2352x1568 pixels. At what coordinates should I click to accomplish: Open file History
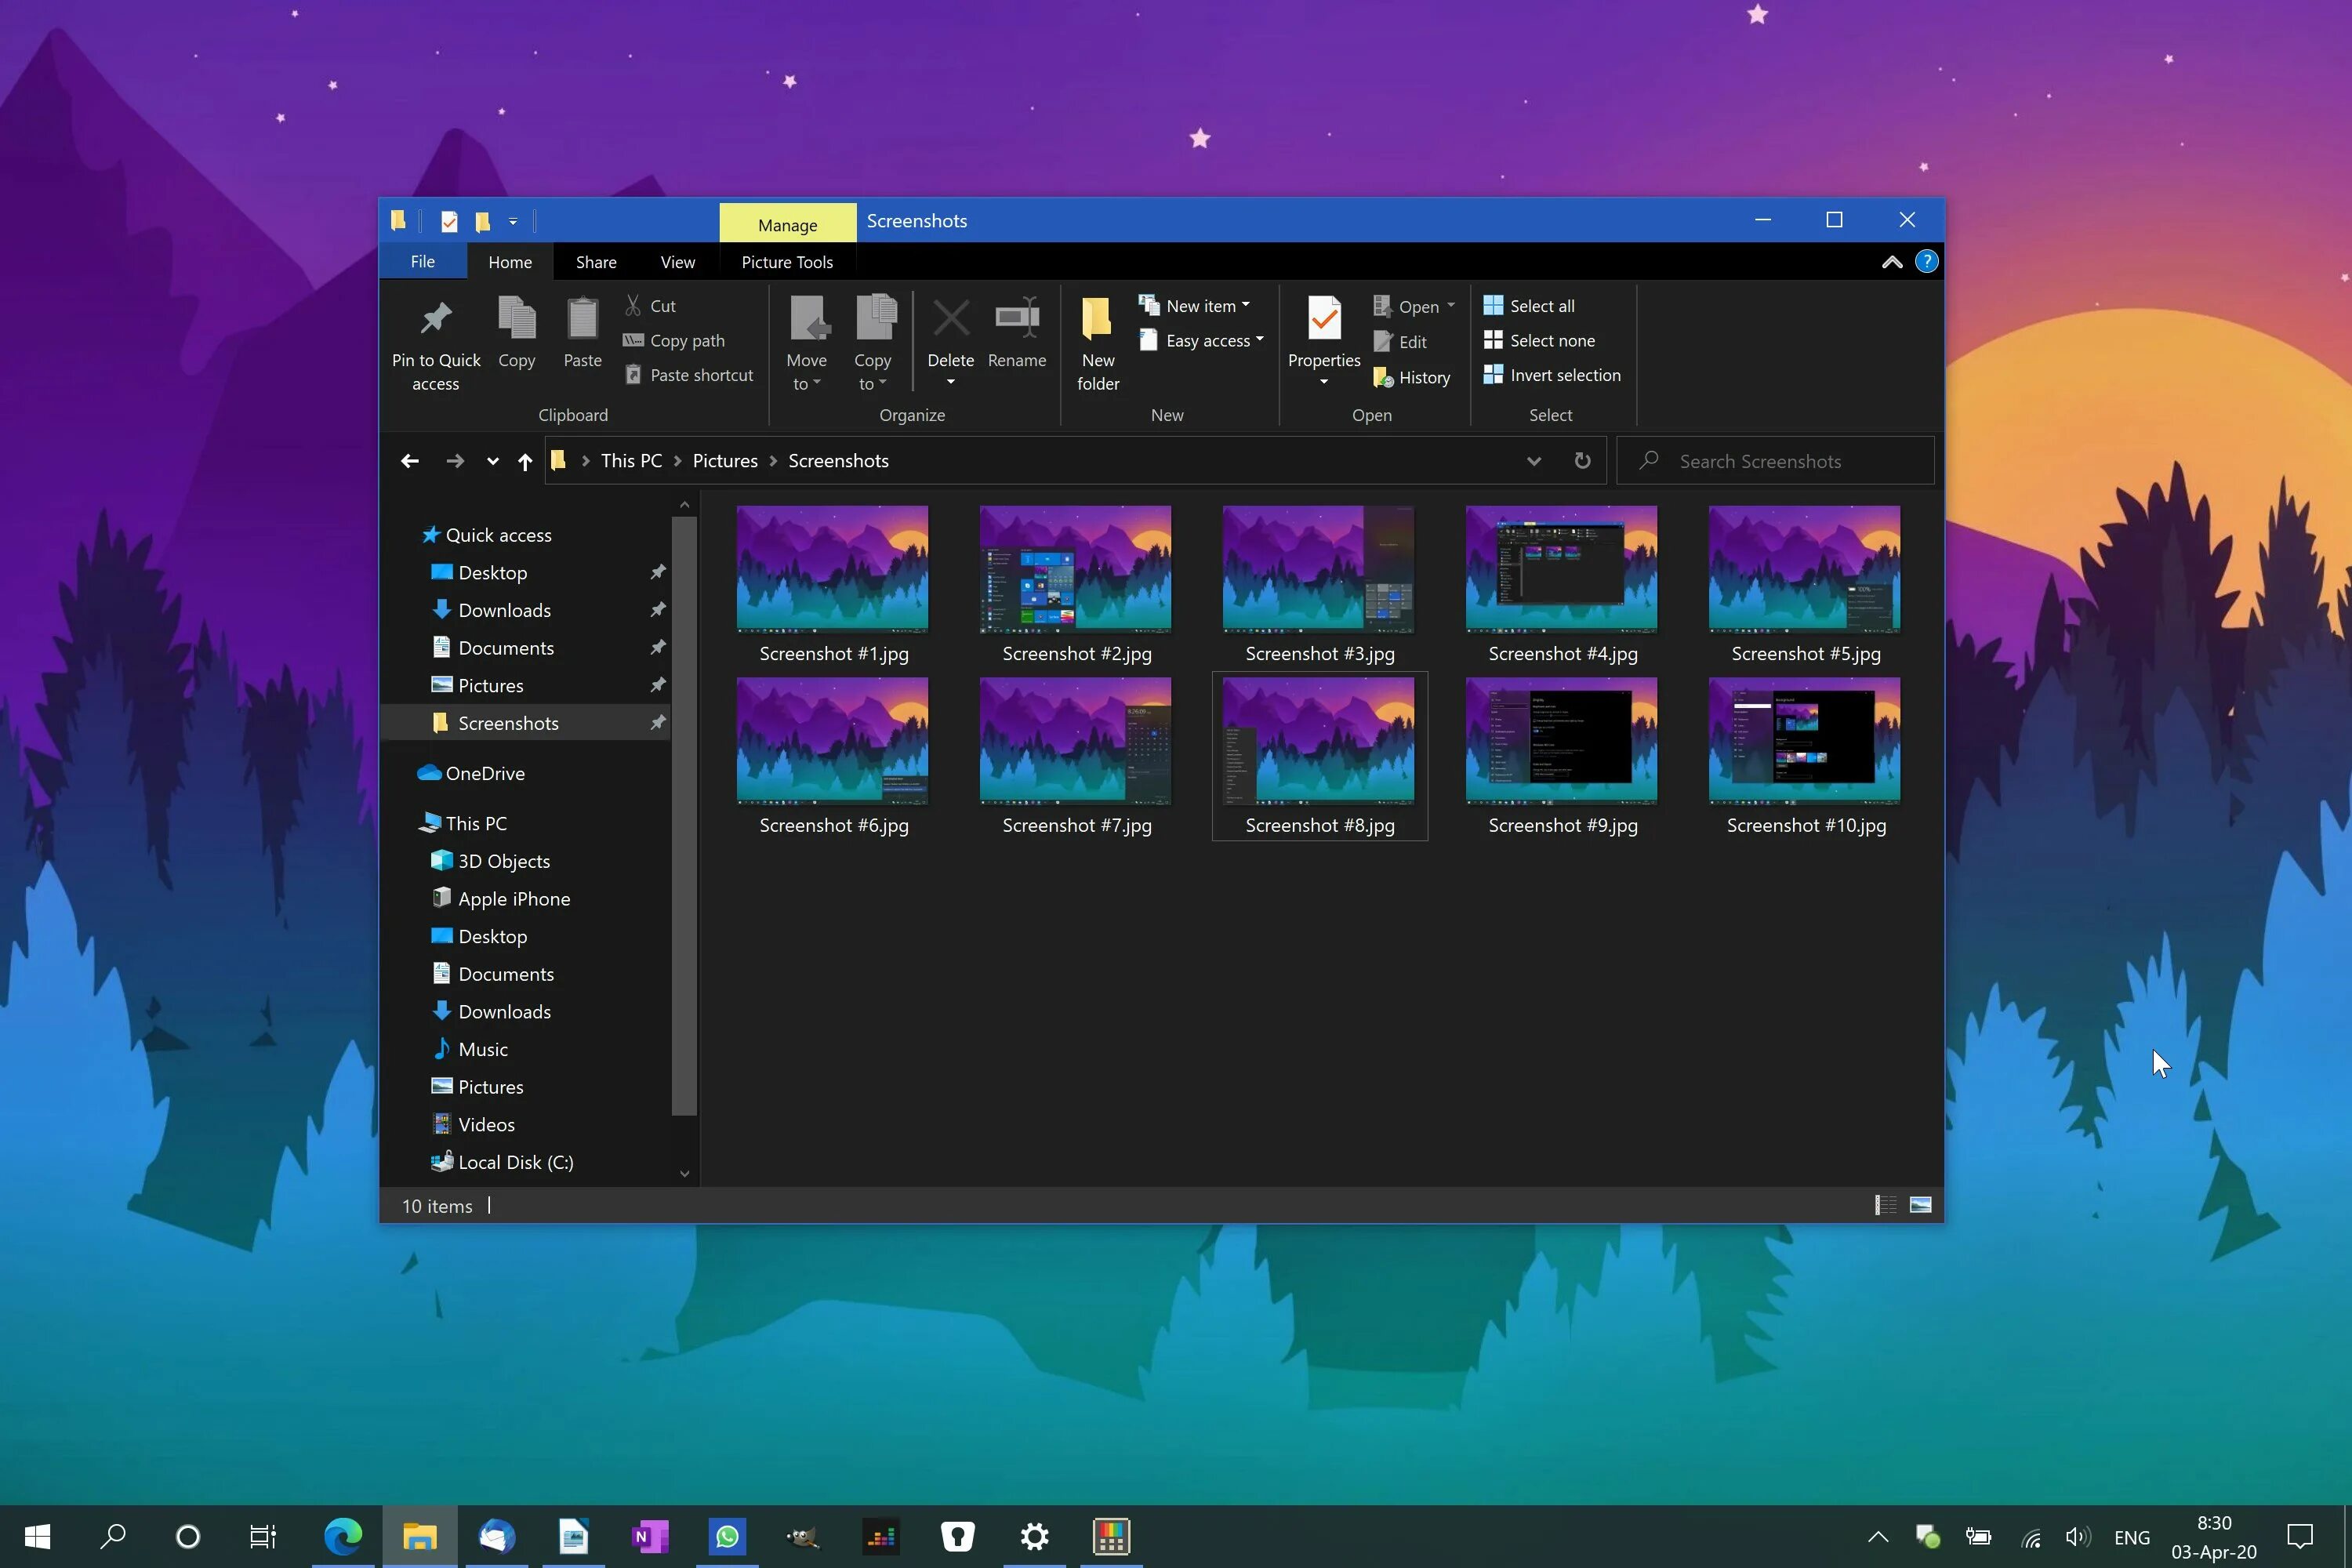(x=1413, y=377)
